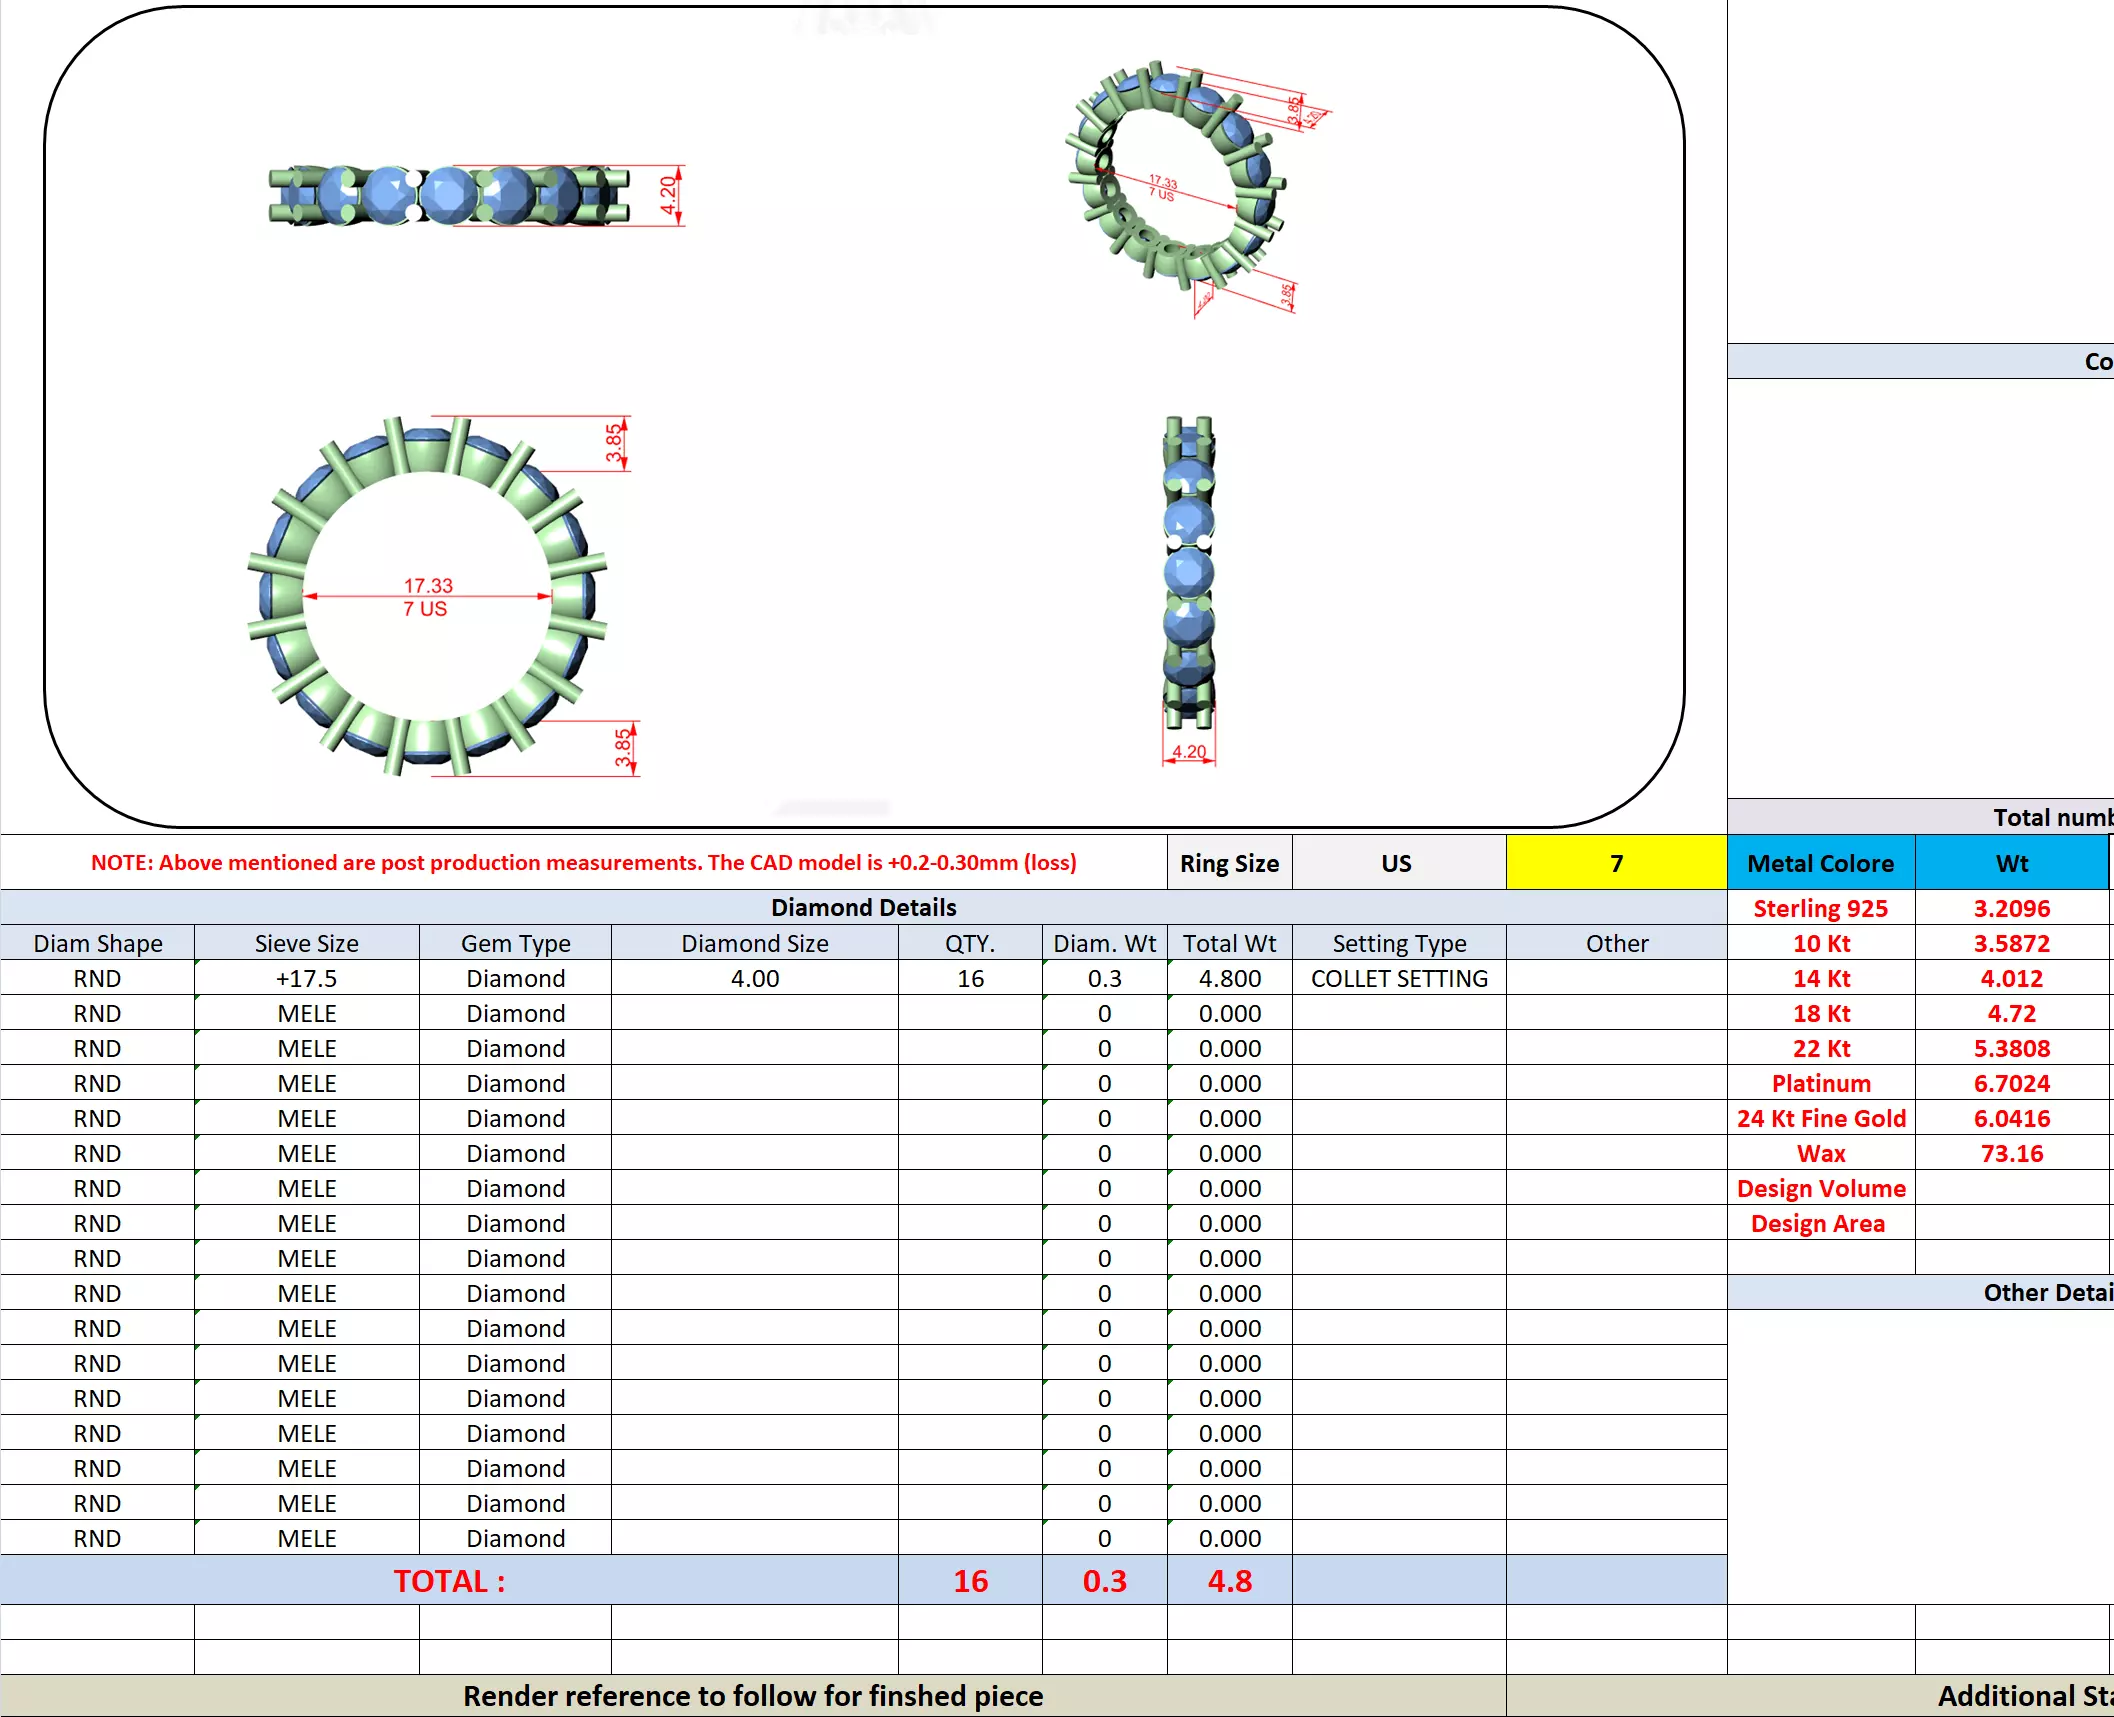This screenshot has width=2114, height=1717.
Task: Click the top-view ring thumbnail
Action: [x=450, y=195]
